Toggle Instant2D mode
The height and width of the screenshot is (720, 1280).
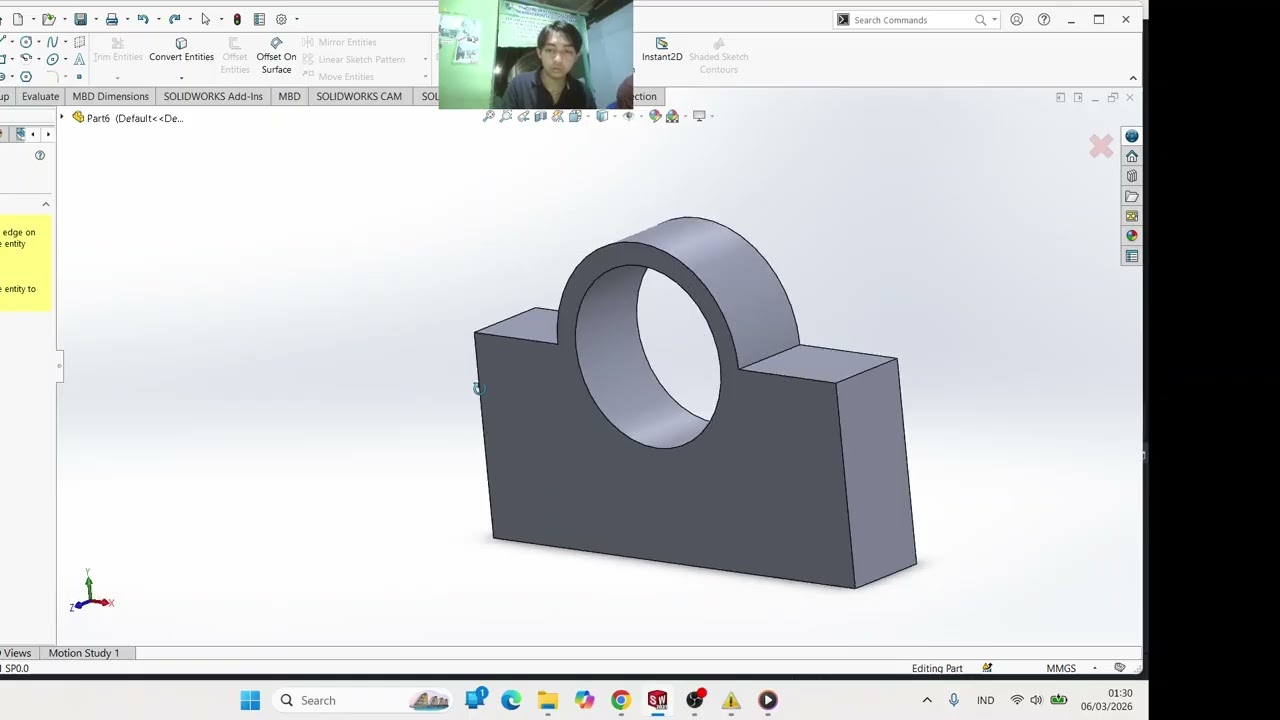662,50
